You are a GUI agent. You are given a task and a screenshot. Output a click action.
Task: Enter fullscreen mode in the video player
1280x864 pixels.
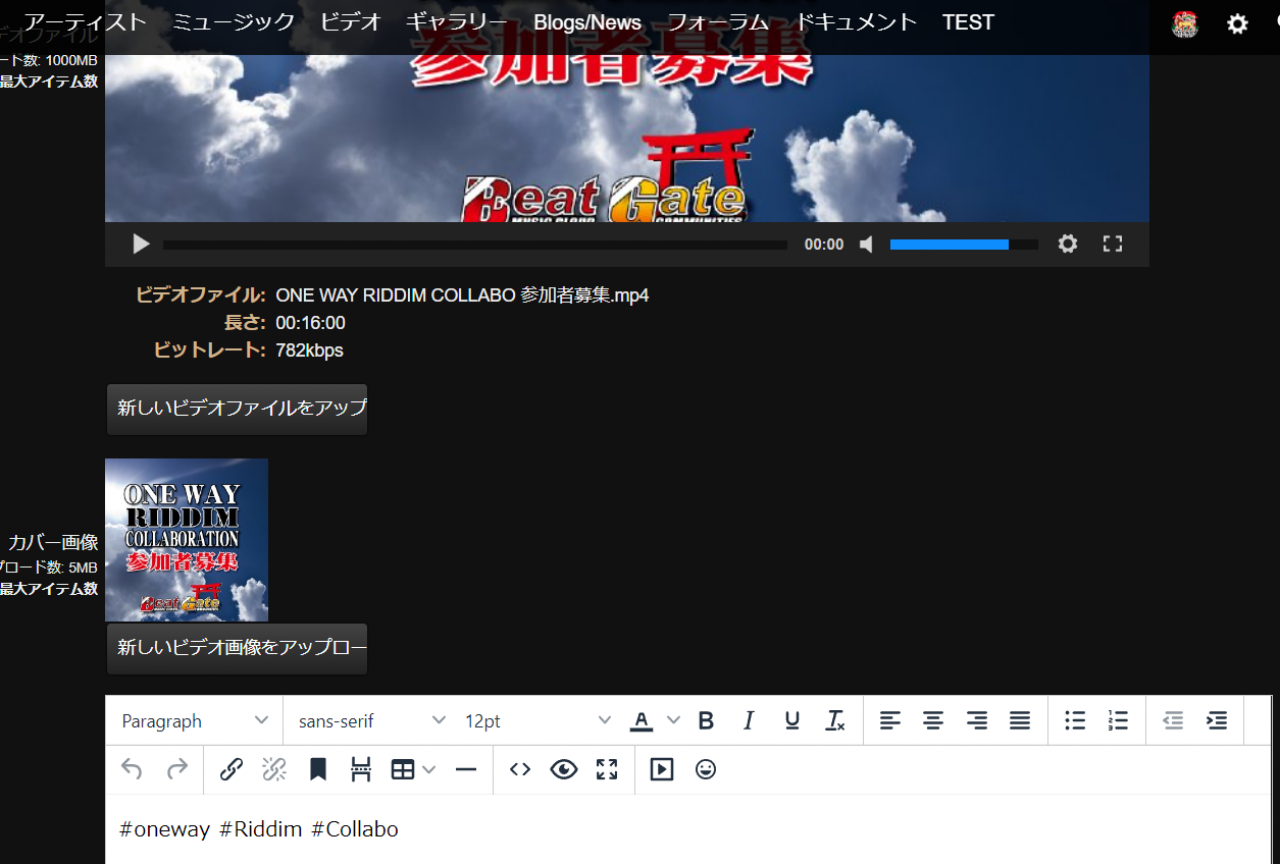coord(1112,244)
